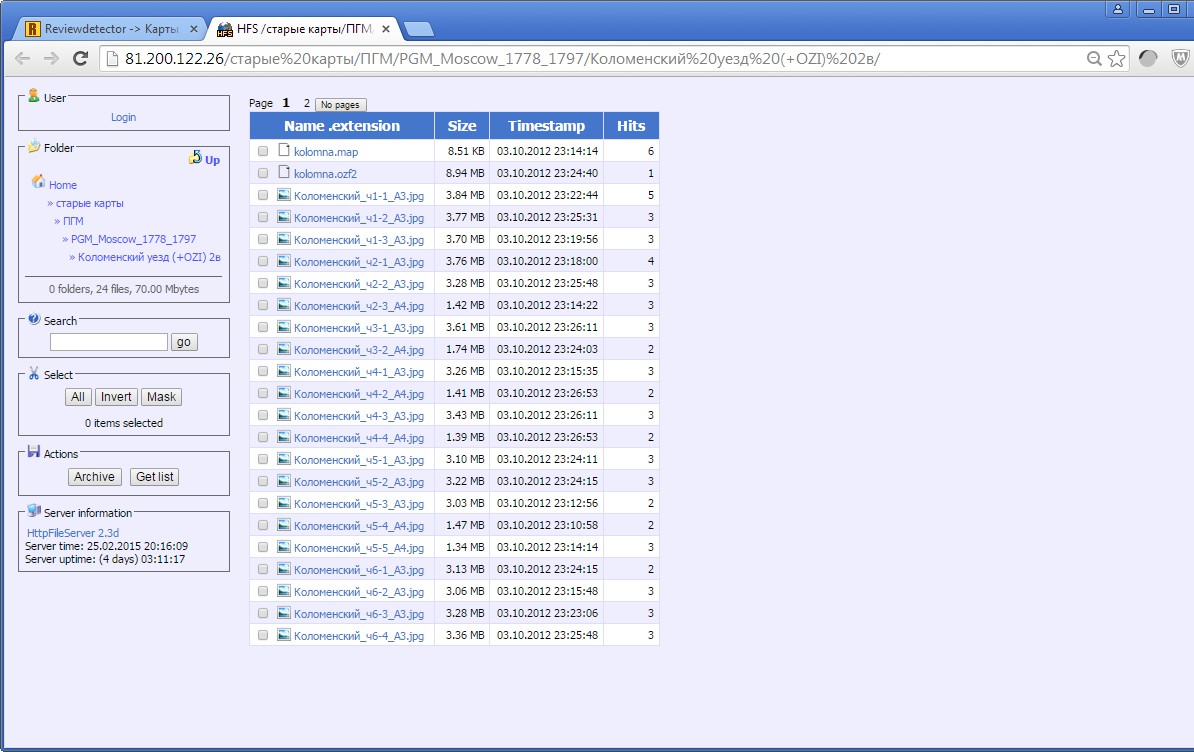Open the PGM_Moscow_1778_1797 folder in breadcrumb

[133, 239]
